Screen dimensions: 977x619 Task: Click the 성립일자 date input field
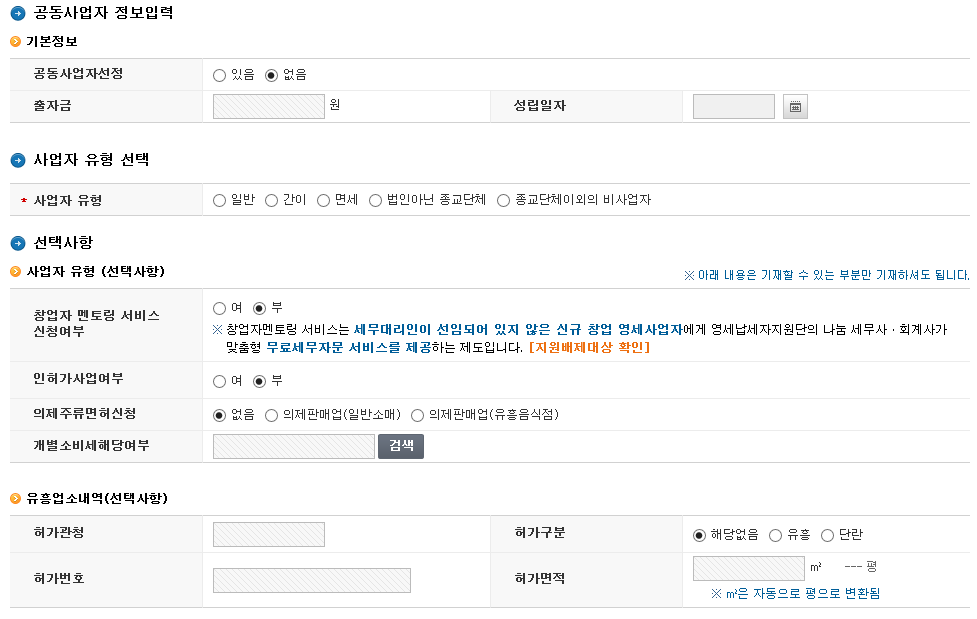coord(733,107)
